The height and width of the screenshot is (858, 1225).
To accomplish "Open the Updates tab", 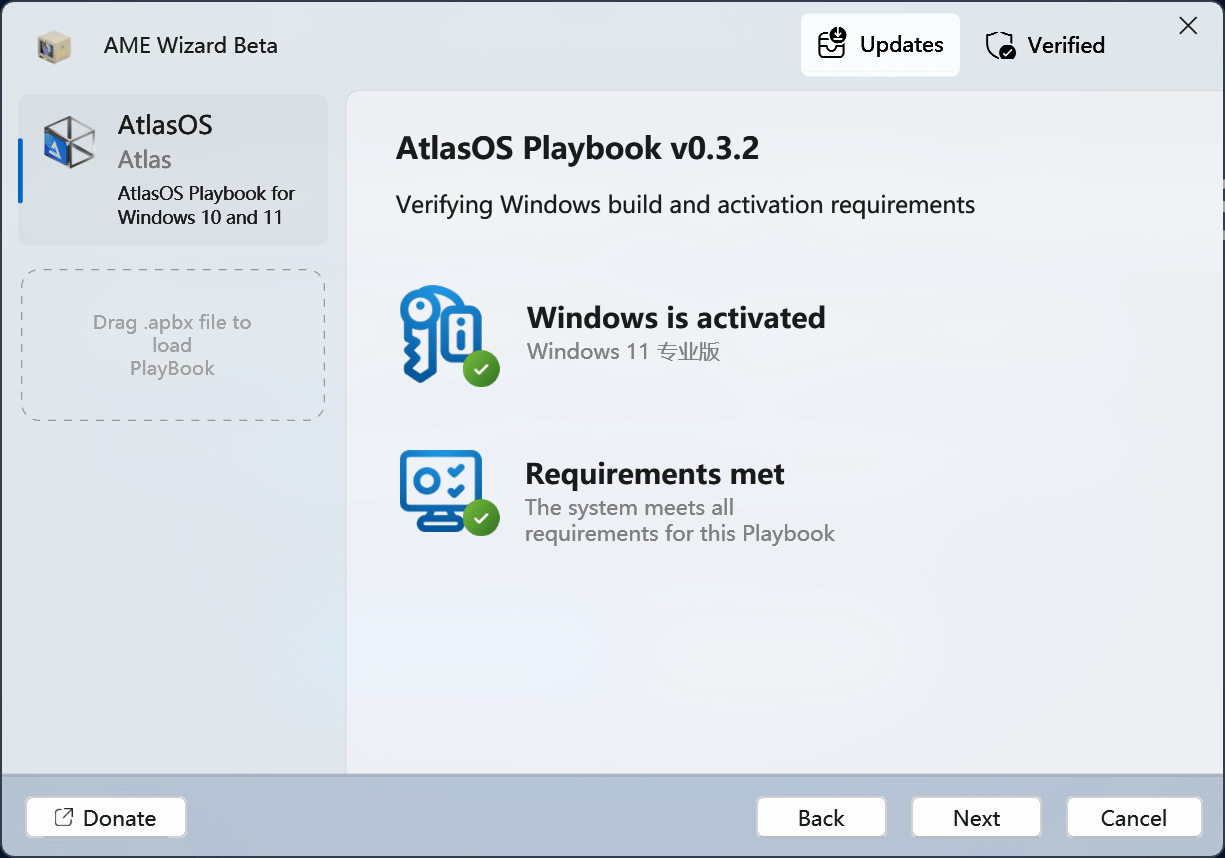I will 880,45.
